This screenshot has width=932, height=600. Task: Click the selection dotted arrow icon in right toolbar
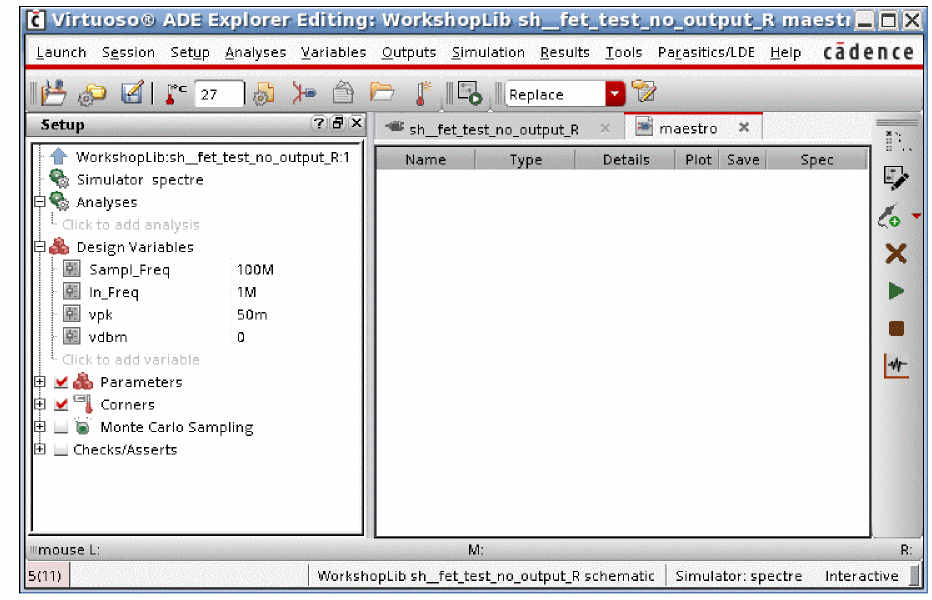(x=897, y=141)
